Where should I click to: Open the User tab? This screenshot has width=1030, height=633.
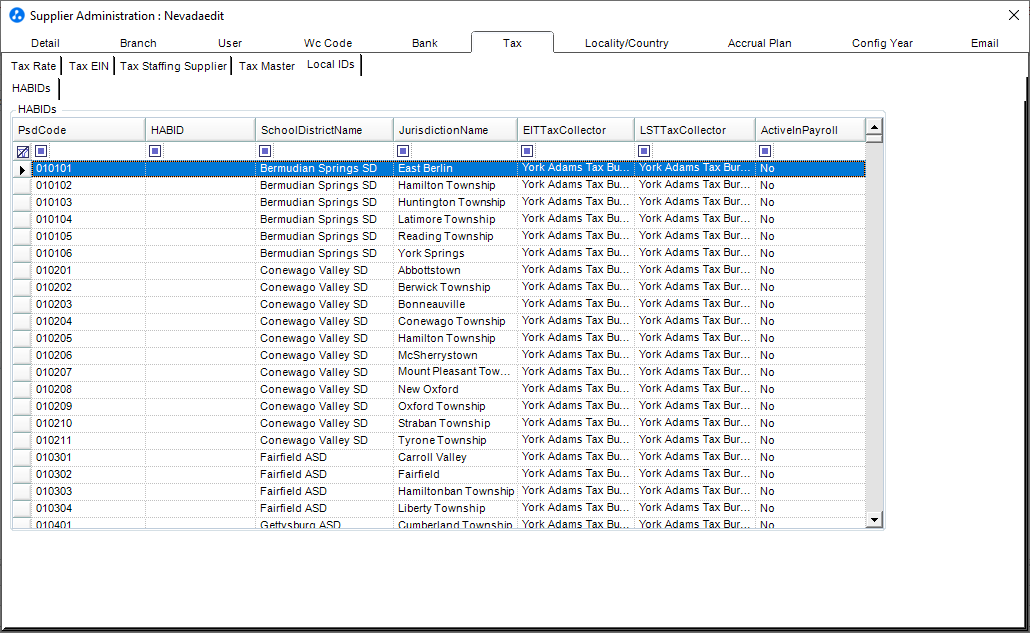pyautogui.click(x=230, y=43)
